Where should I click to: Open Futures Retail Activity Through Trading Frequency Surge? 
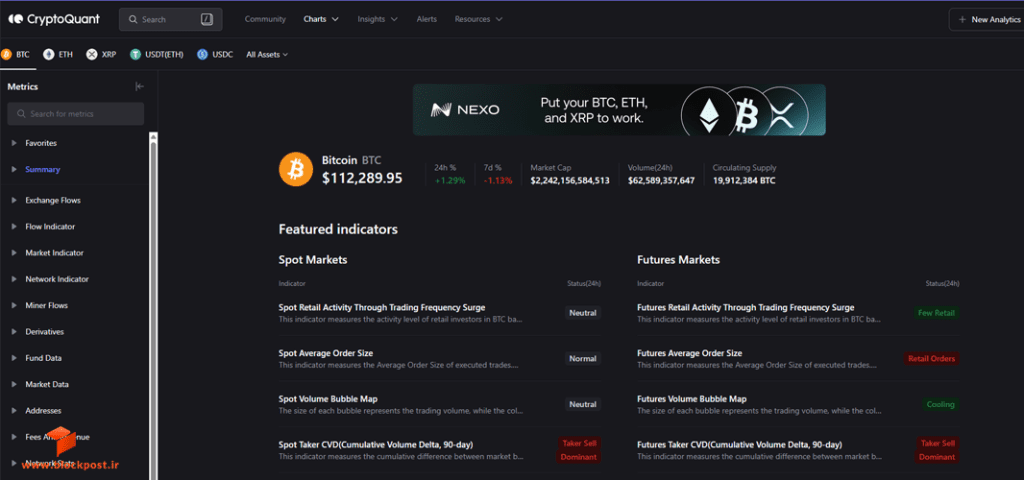coord(746,308)
